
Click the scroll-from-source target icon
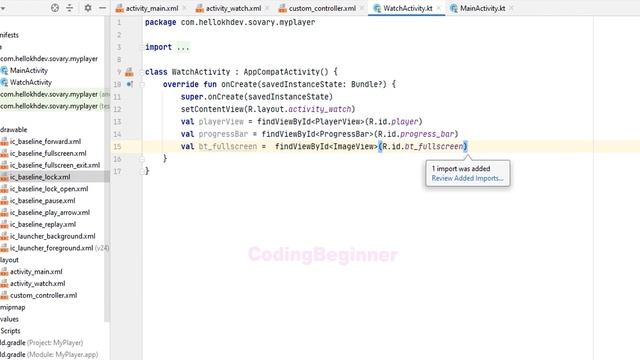pyautogui.click(x=55, y=8)
